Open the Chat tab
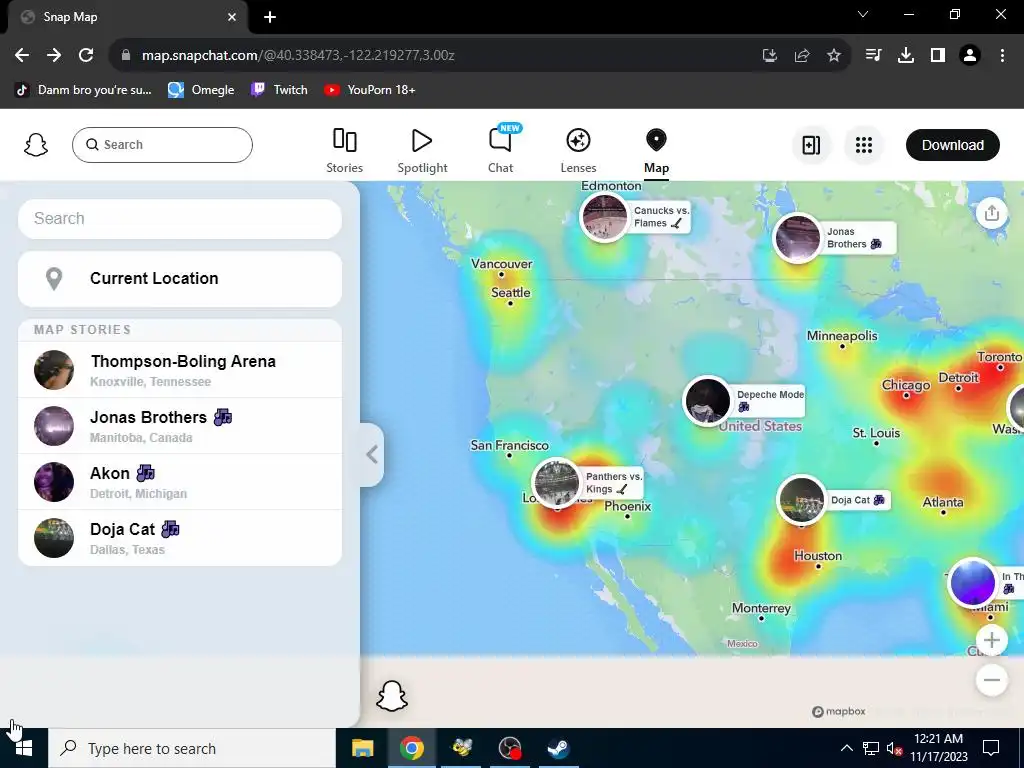The height and width of the screenshot is (768, 1024). 501,151
